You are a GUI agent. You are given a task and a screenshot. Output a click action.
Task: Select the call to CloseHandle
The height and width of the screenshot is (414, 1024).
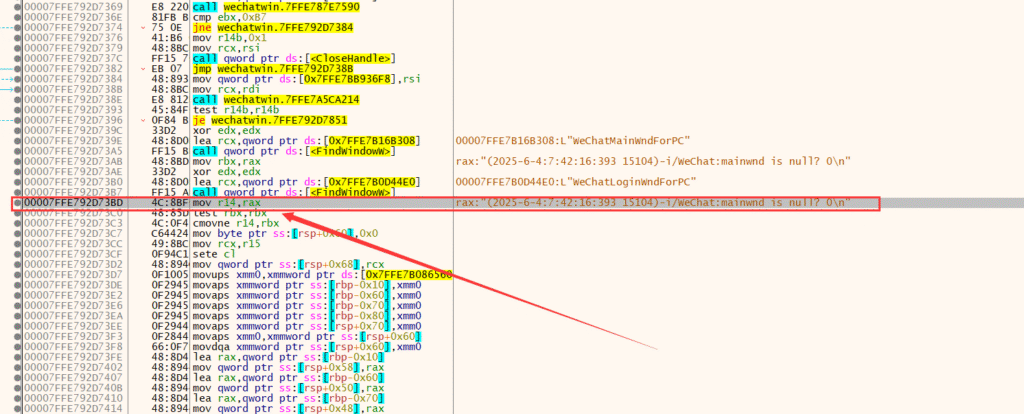pyautogui.click(x=293, y=59)
